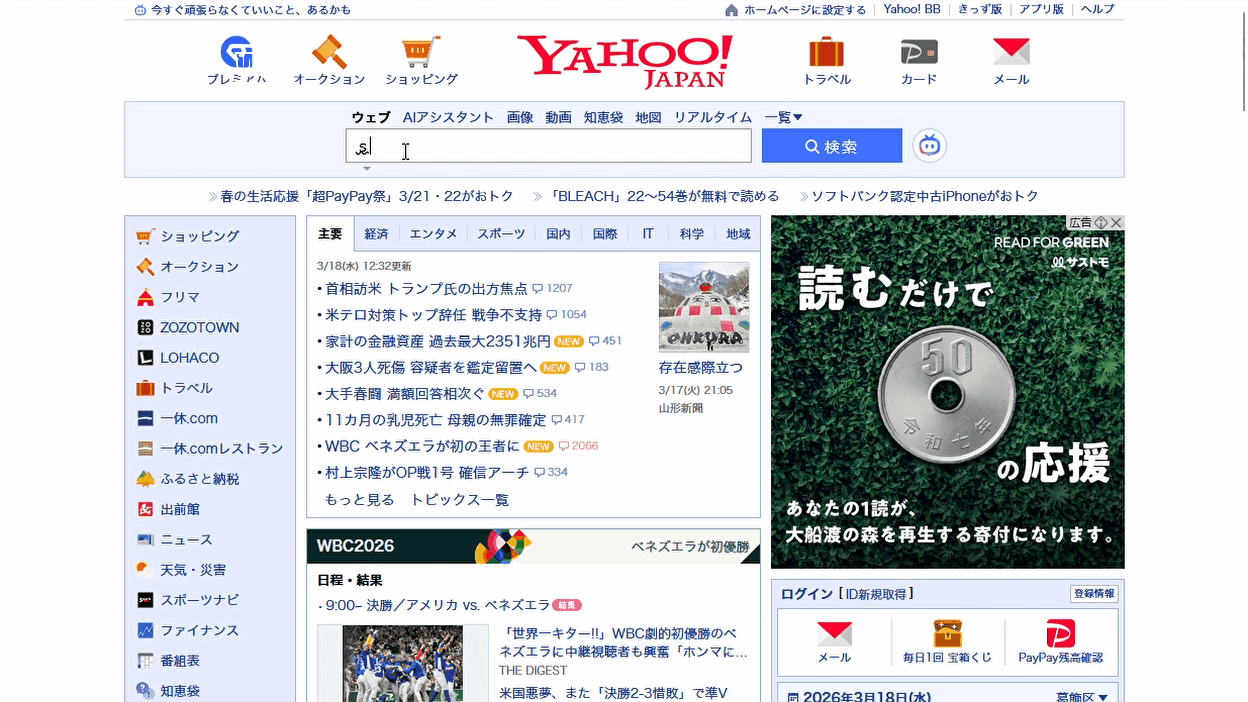Switch search to AIアシスタント

(x=448, y=117)
